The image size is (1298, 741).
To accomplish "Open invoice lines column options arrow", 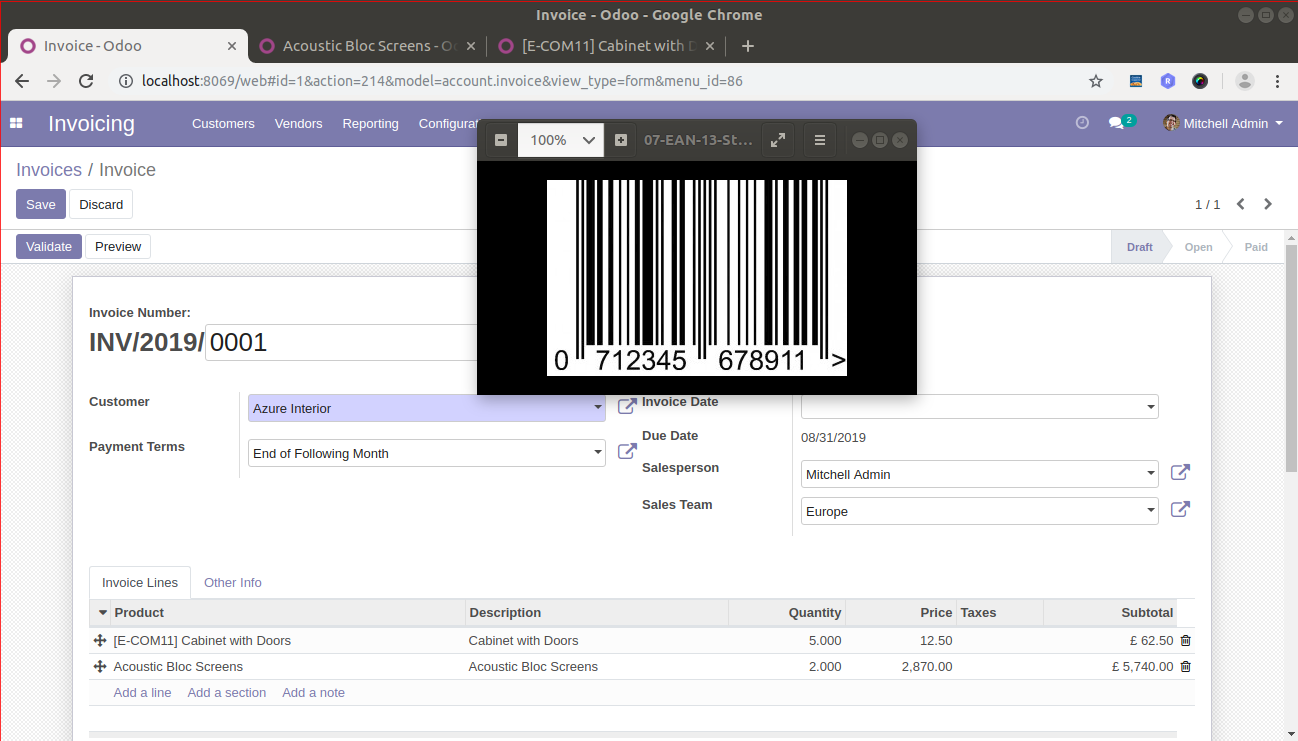I will 102,612.
